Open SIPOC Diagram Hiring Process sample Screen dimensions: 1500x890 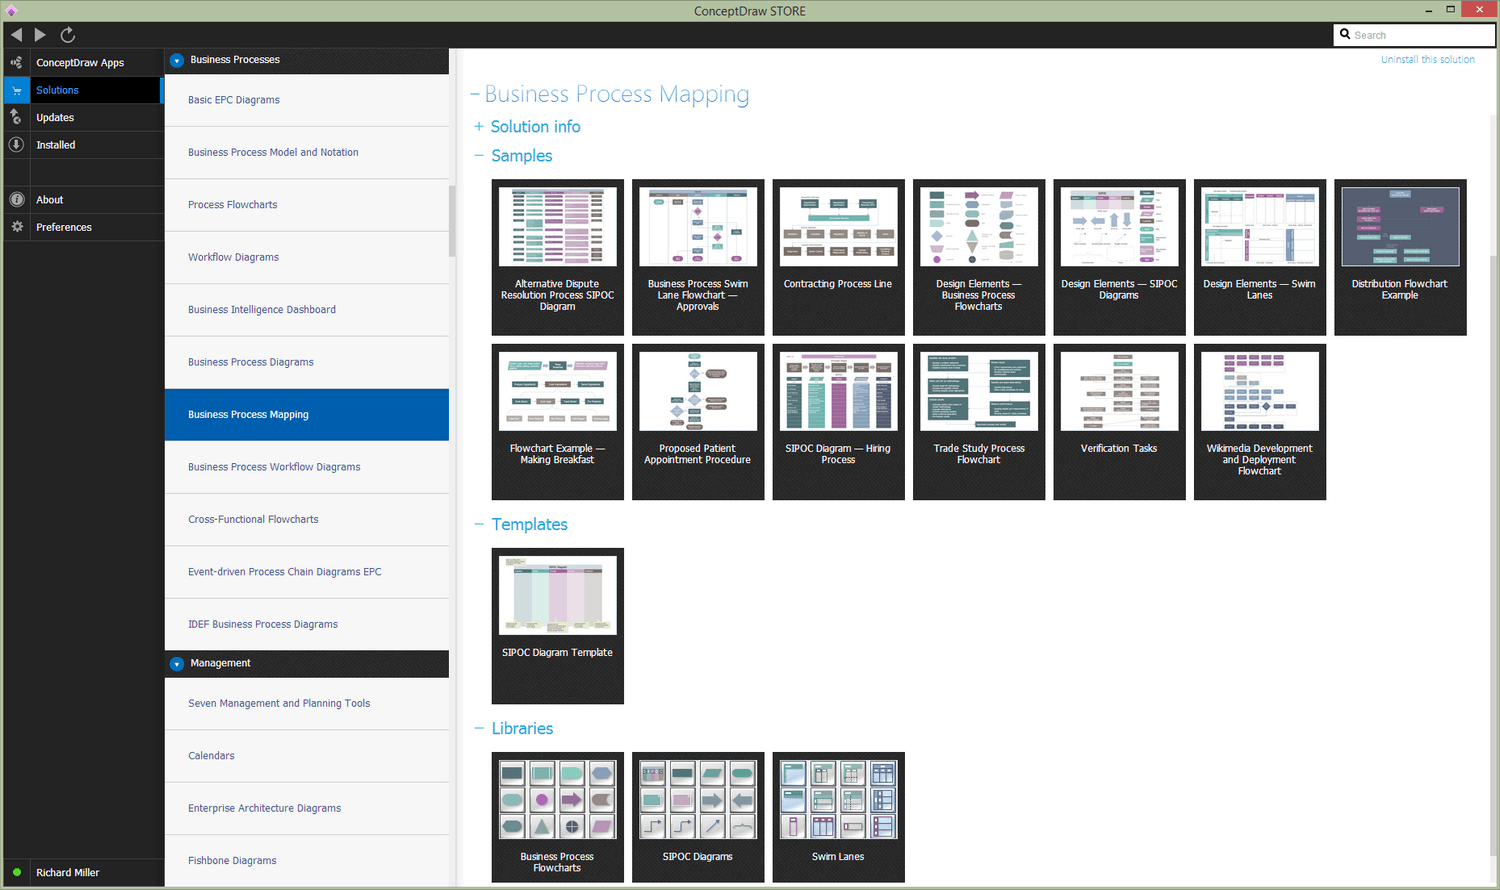pos(838,422)
